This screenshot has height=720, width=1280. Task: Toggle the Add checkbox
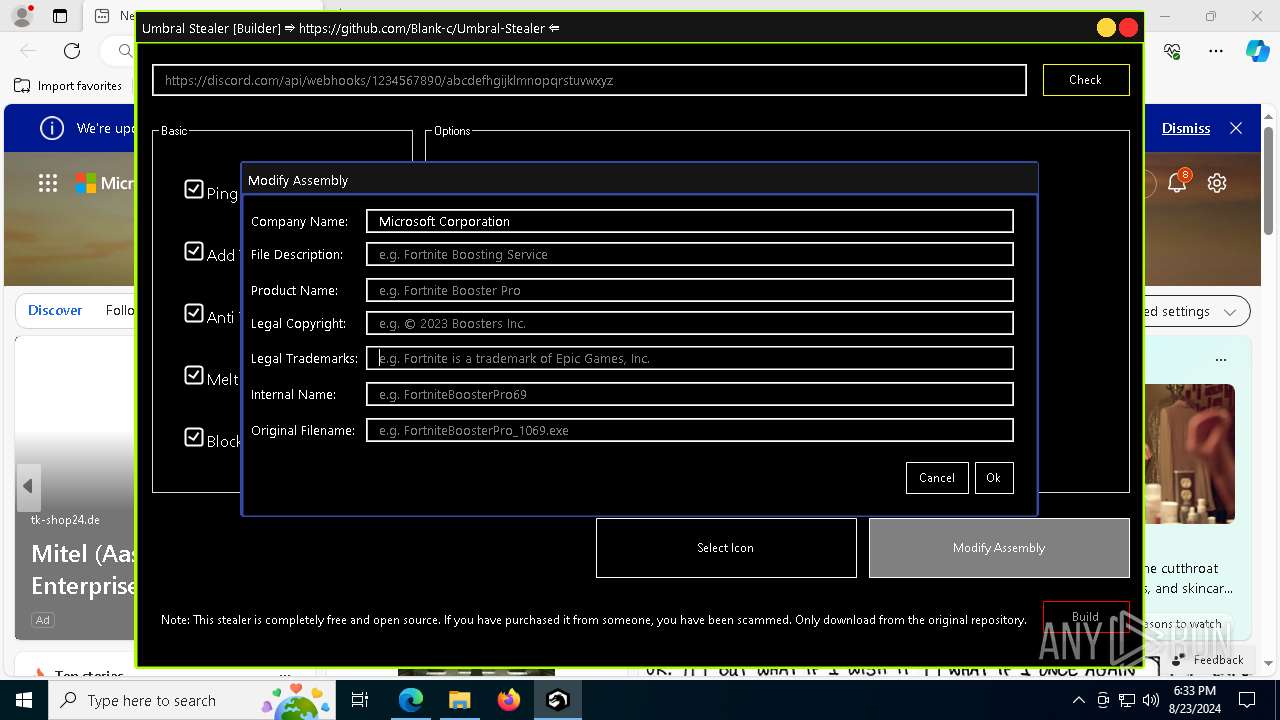coord(194,251)
